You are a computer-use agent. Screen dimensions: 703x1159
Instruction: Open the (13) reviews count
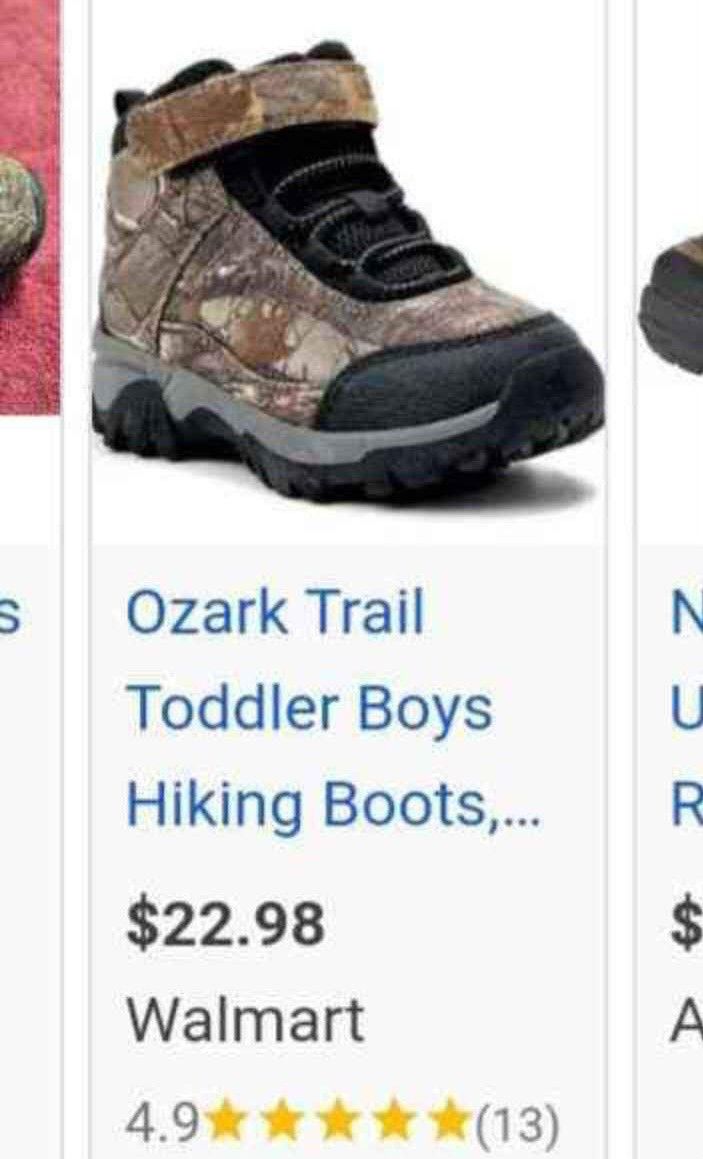(x=515, y=1124)
